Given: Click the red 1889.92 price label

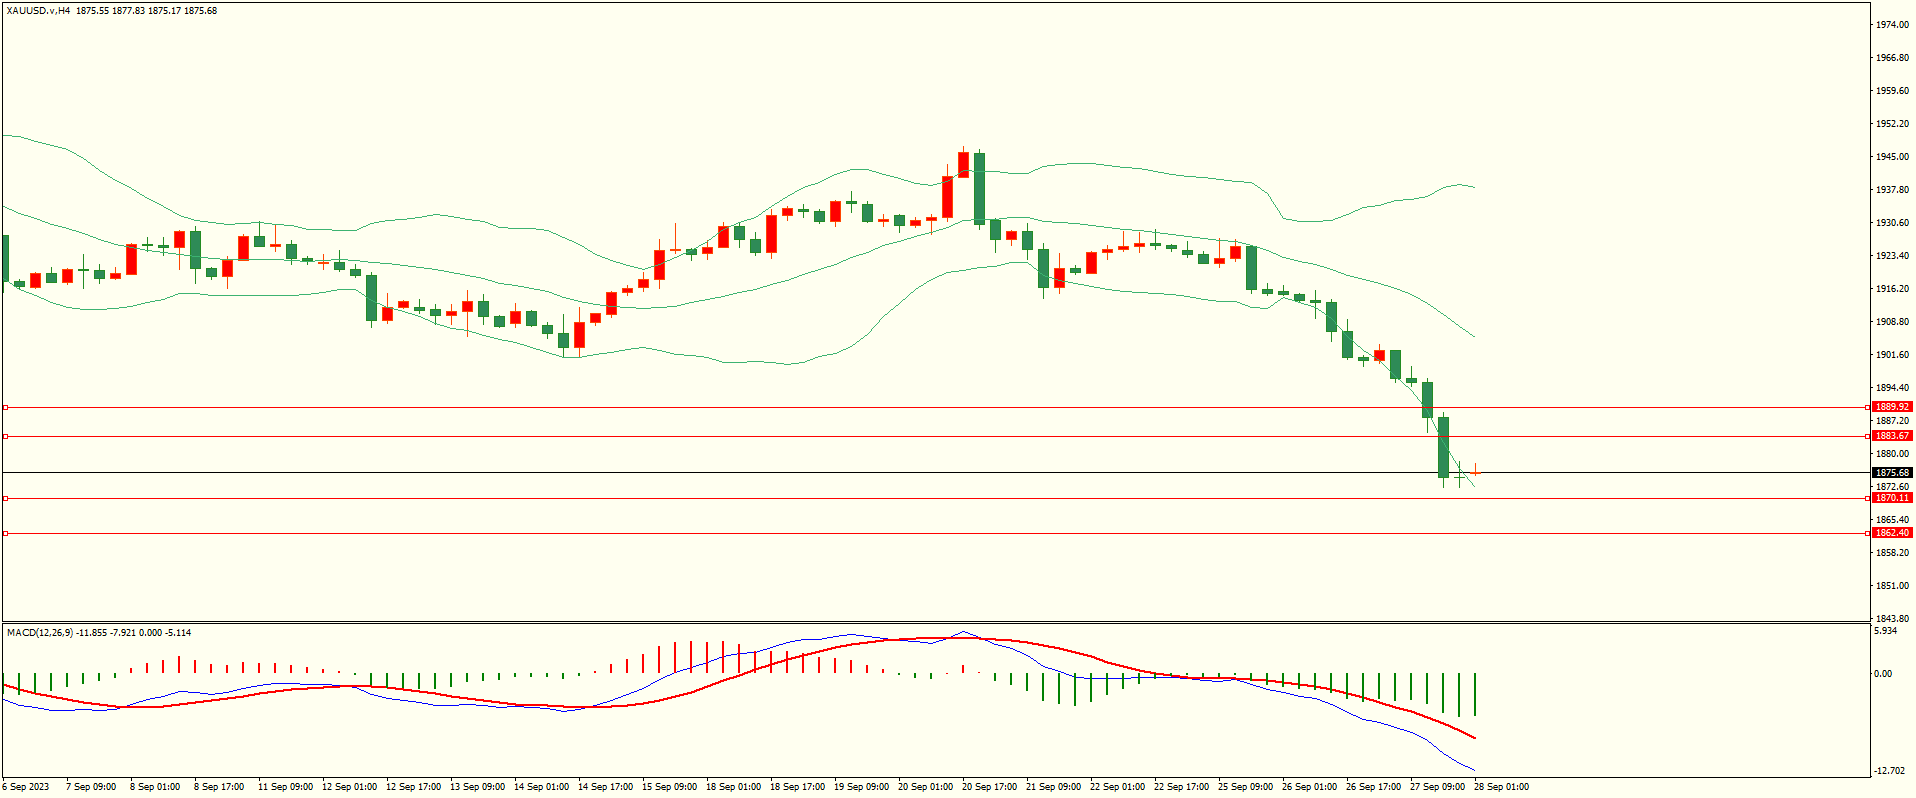Looking at the screenshot, I should point(1891,407).
